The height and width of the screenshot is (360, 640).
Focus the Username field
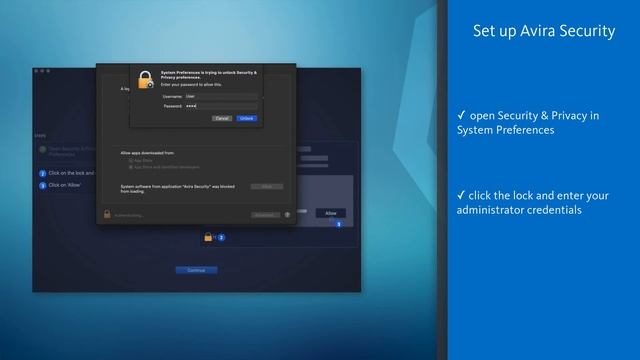[221, 96]
